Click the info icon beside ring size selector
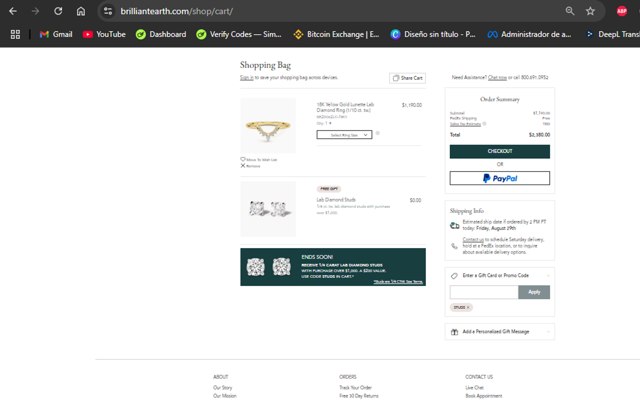Screen dimensions: 640x400 point(378,133)
